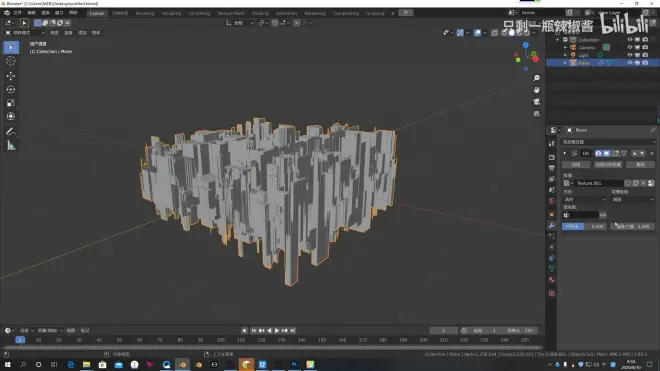This screenshot has width=660, height=371.
Task: Switch to the Shading workspace tab
Action: click(260, 13)
